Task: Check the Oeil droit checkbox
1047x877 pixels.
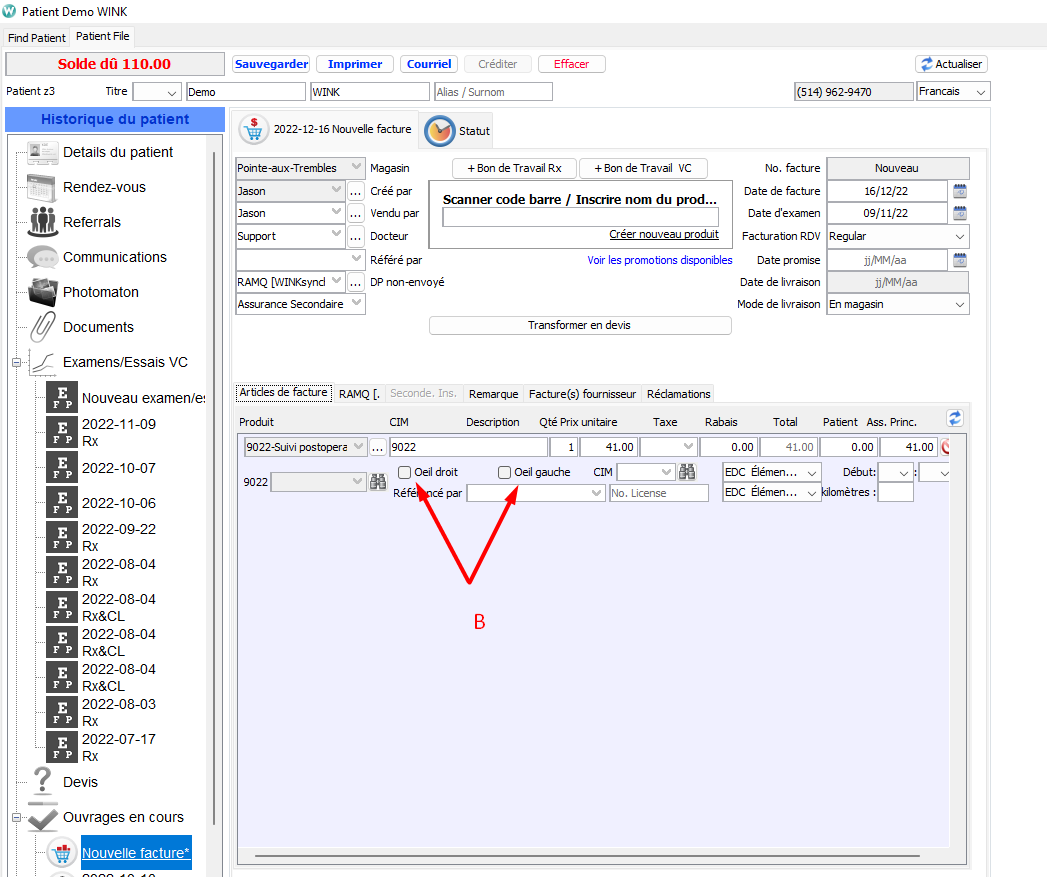Action: tap(404, 472)
